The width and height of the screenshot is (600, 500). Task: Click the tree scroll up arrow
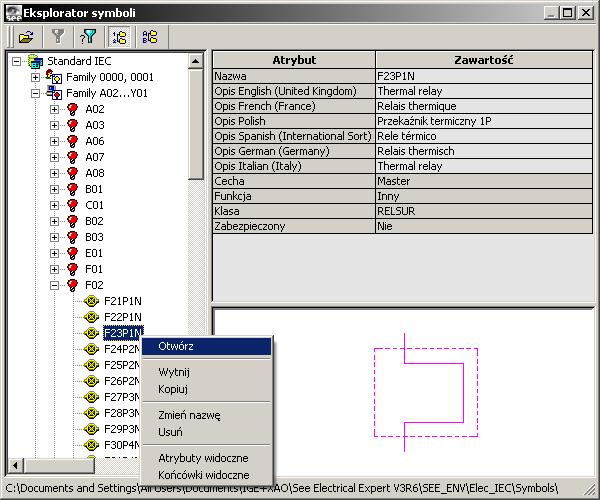196,61
